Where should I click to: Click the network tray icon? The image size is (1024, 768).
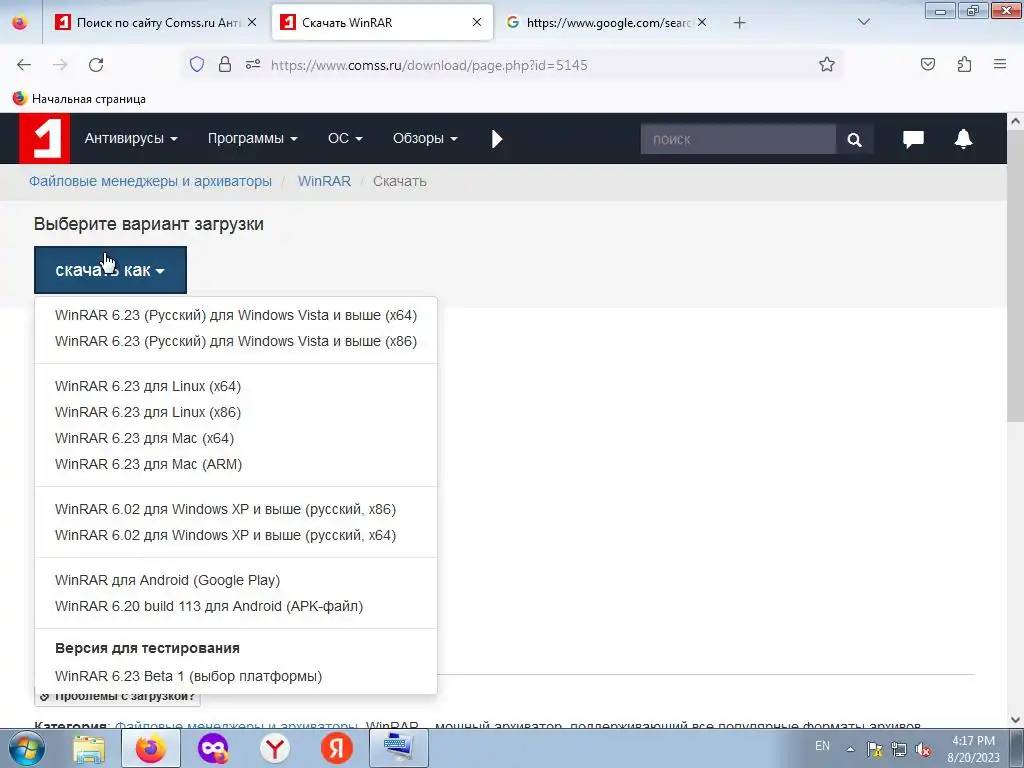tap(899, 750)
